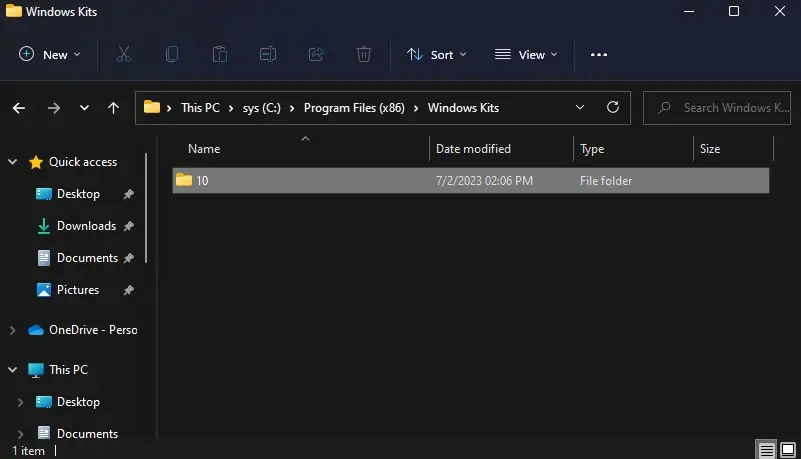
Task: Expand the OneDrive - Personal node
Action: [x=13, y=330]
